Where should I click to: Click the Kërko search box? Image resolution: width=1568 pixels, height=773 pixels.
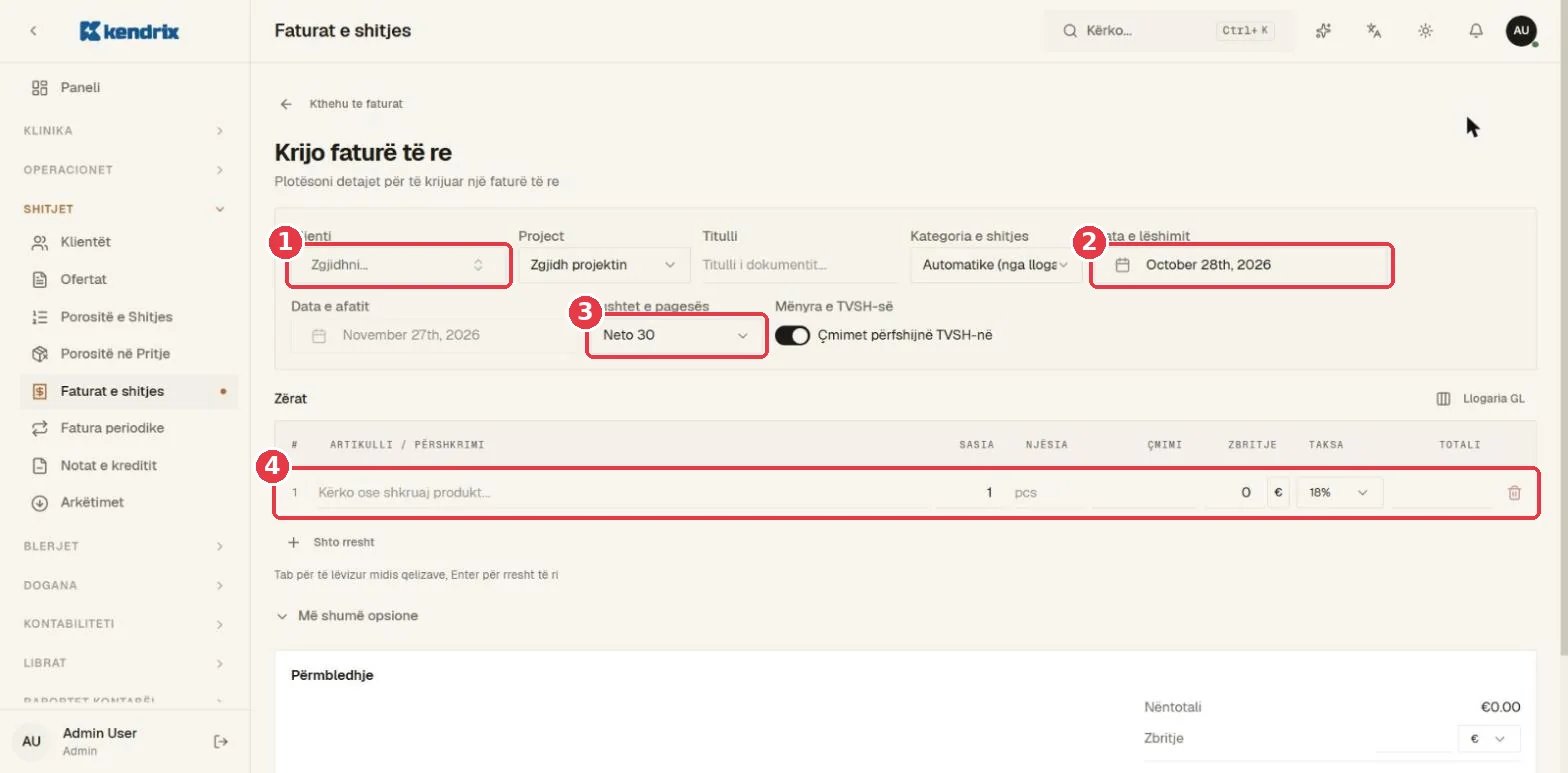pos(1169,31)
